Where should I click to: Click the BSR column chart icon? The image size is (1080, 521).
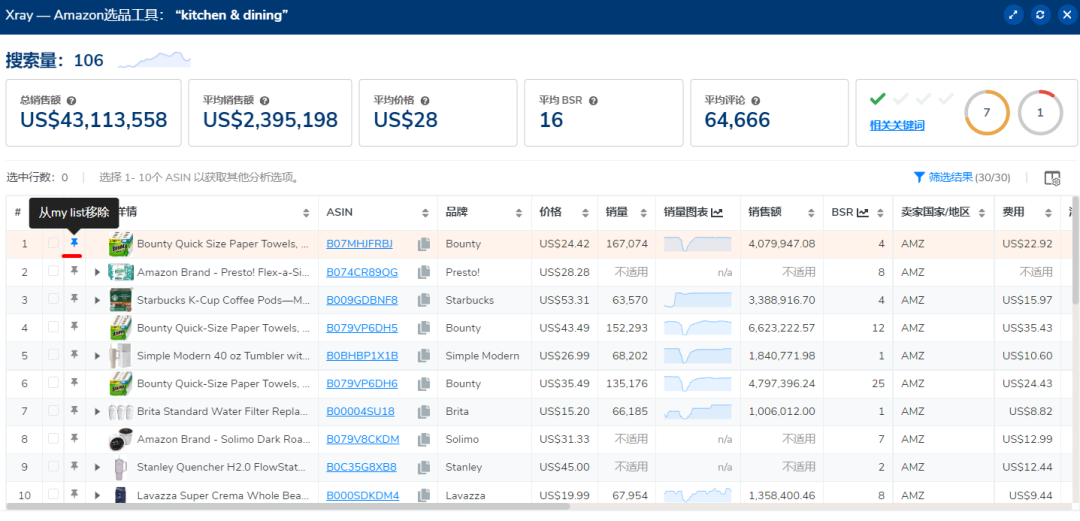coord(863,212)
